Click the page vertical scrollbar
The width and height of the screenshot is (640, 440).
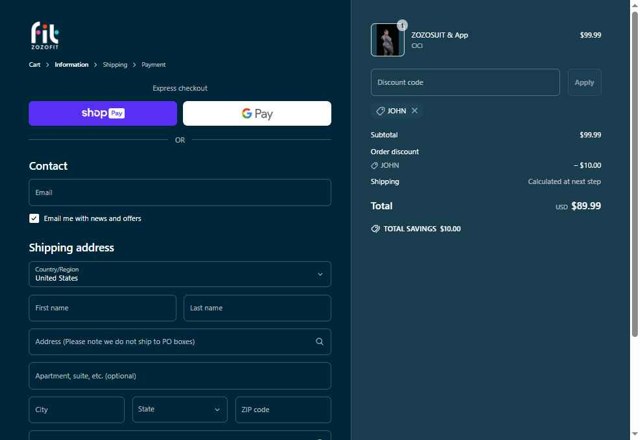[635, 174]
